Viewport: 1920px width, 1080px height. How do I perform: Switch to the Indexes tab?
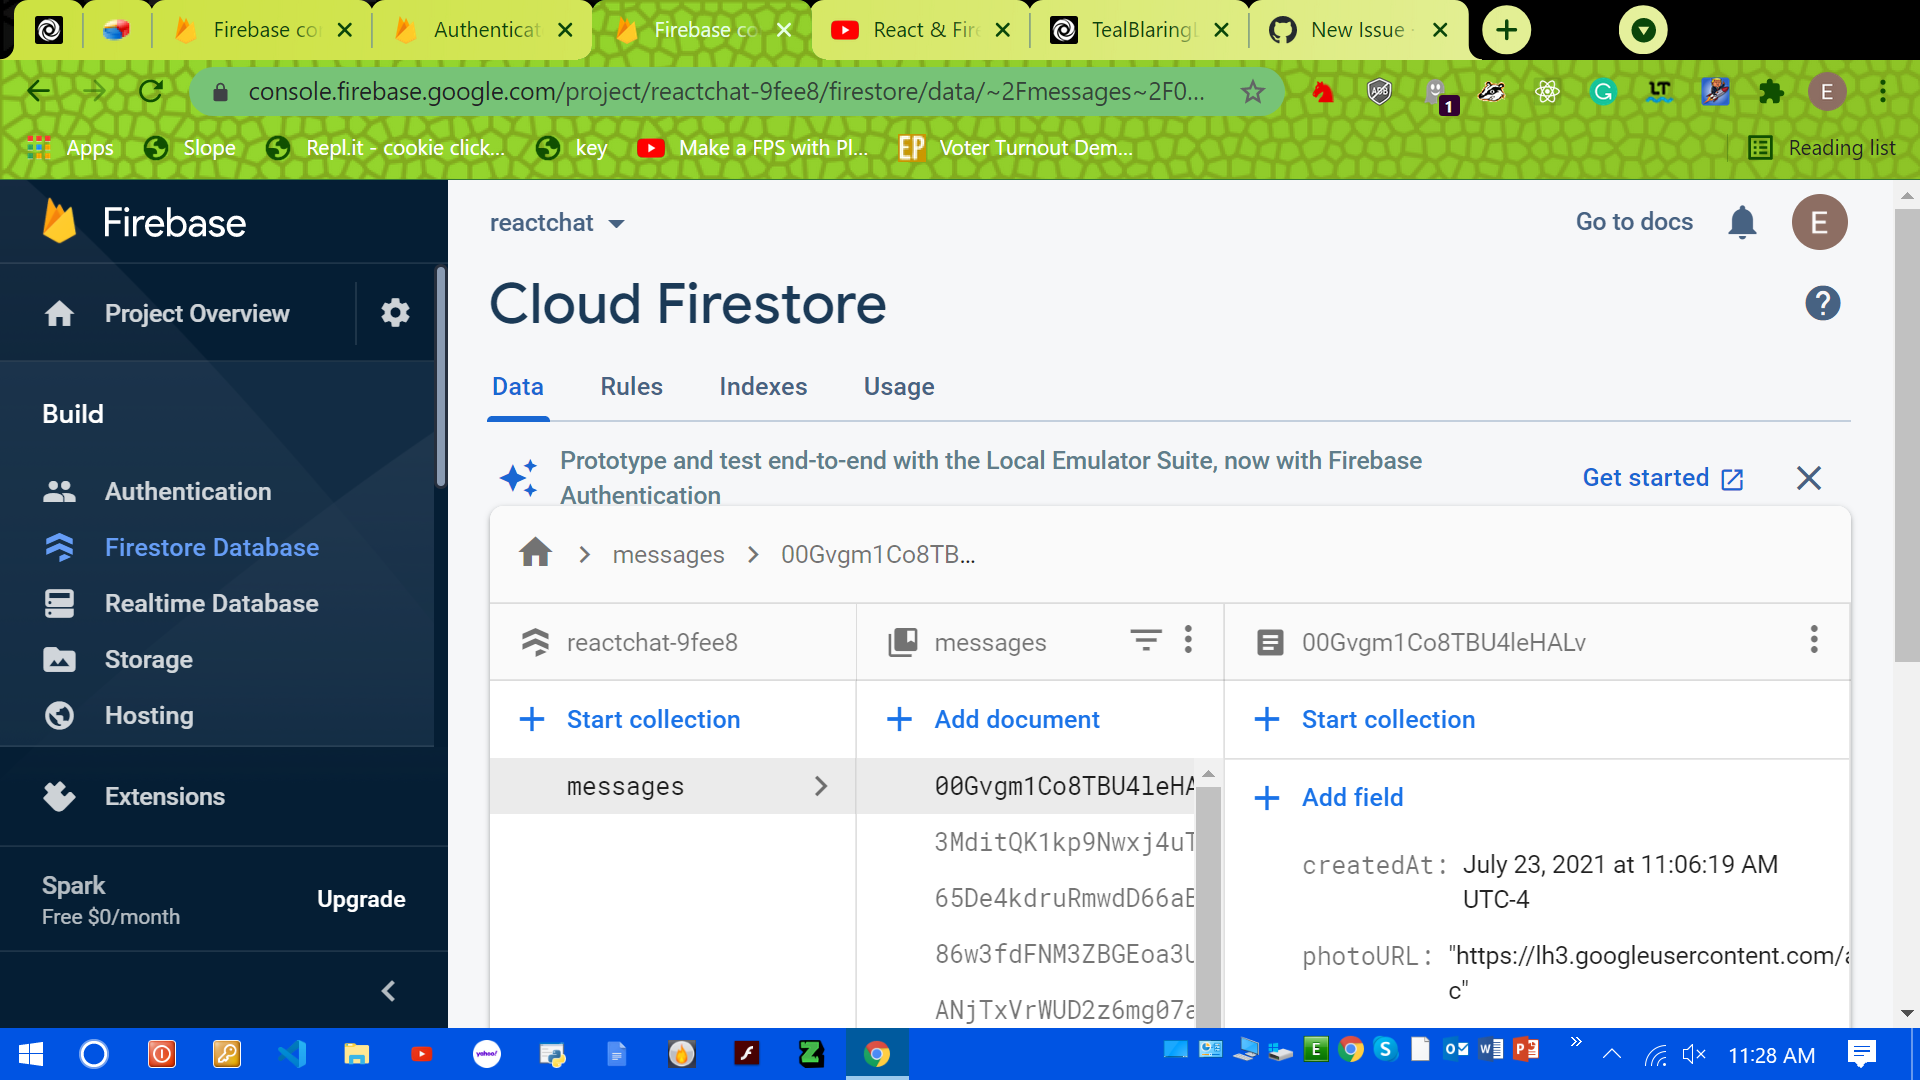pos(763,387)
